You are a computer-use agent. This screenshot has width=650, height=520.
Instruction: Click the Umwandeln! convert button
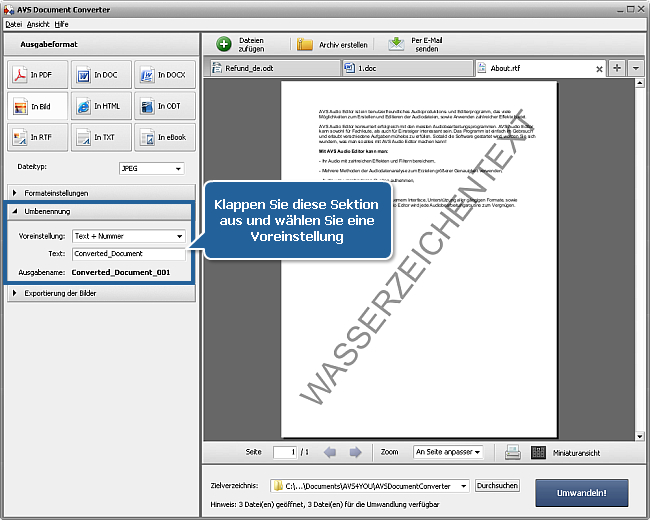click(582, 493)
